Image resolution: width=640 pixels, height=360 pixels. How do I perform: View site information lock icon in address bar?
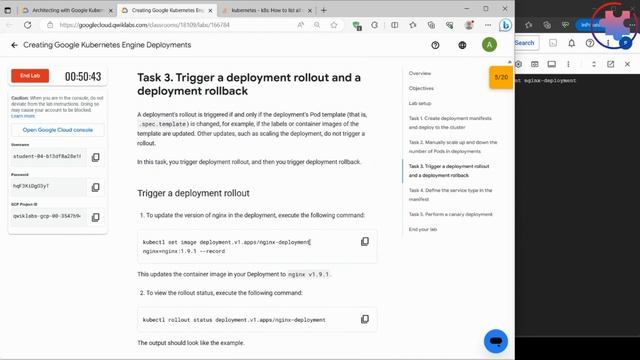[x=50, y=25]
